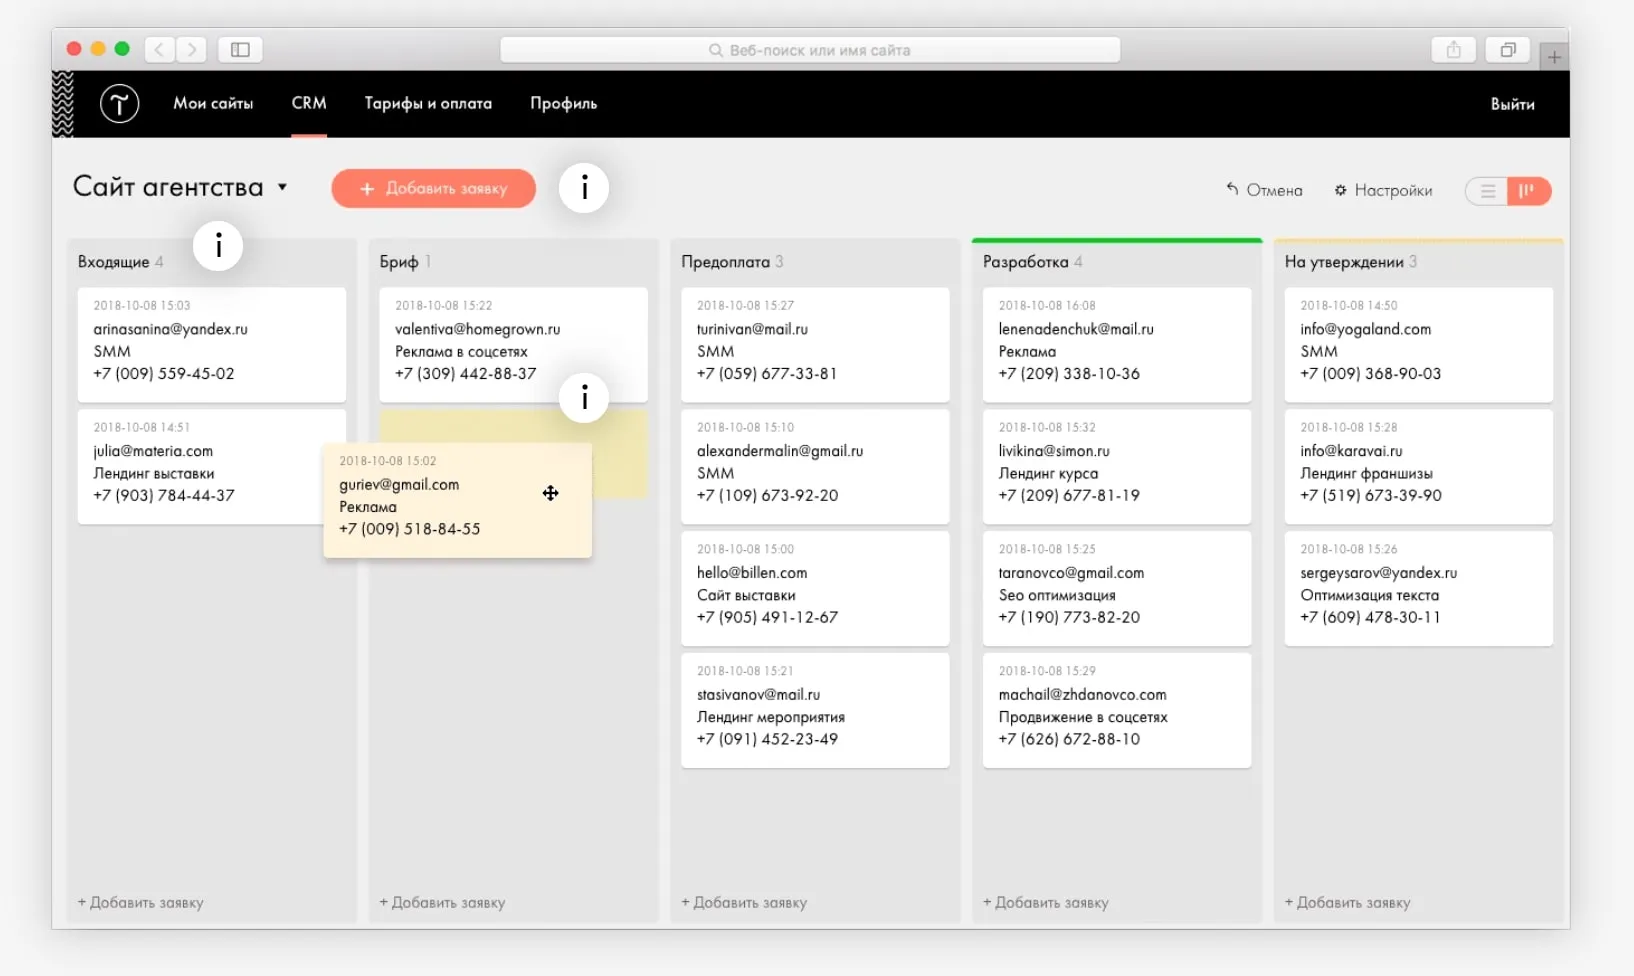The width and height of the screenshot is (1634, 976).
Task: Focus the Safari address search field
Action: (x=810, y=50)
